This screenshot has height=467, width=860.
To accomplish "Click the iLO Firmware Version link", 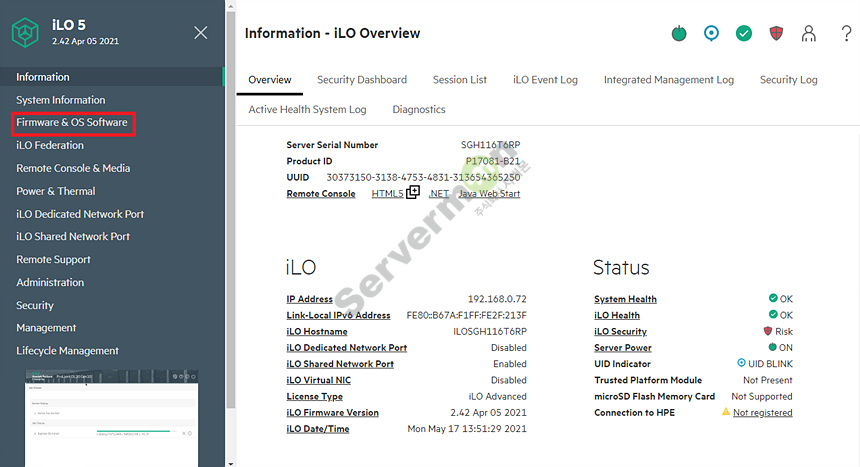I will point(332,413).
